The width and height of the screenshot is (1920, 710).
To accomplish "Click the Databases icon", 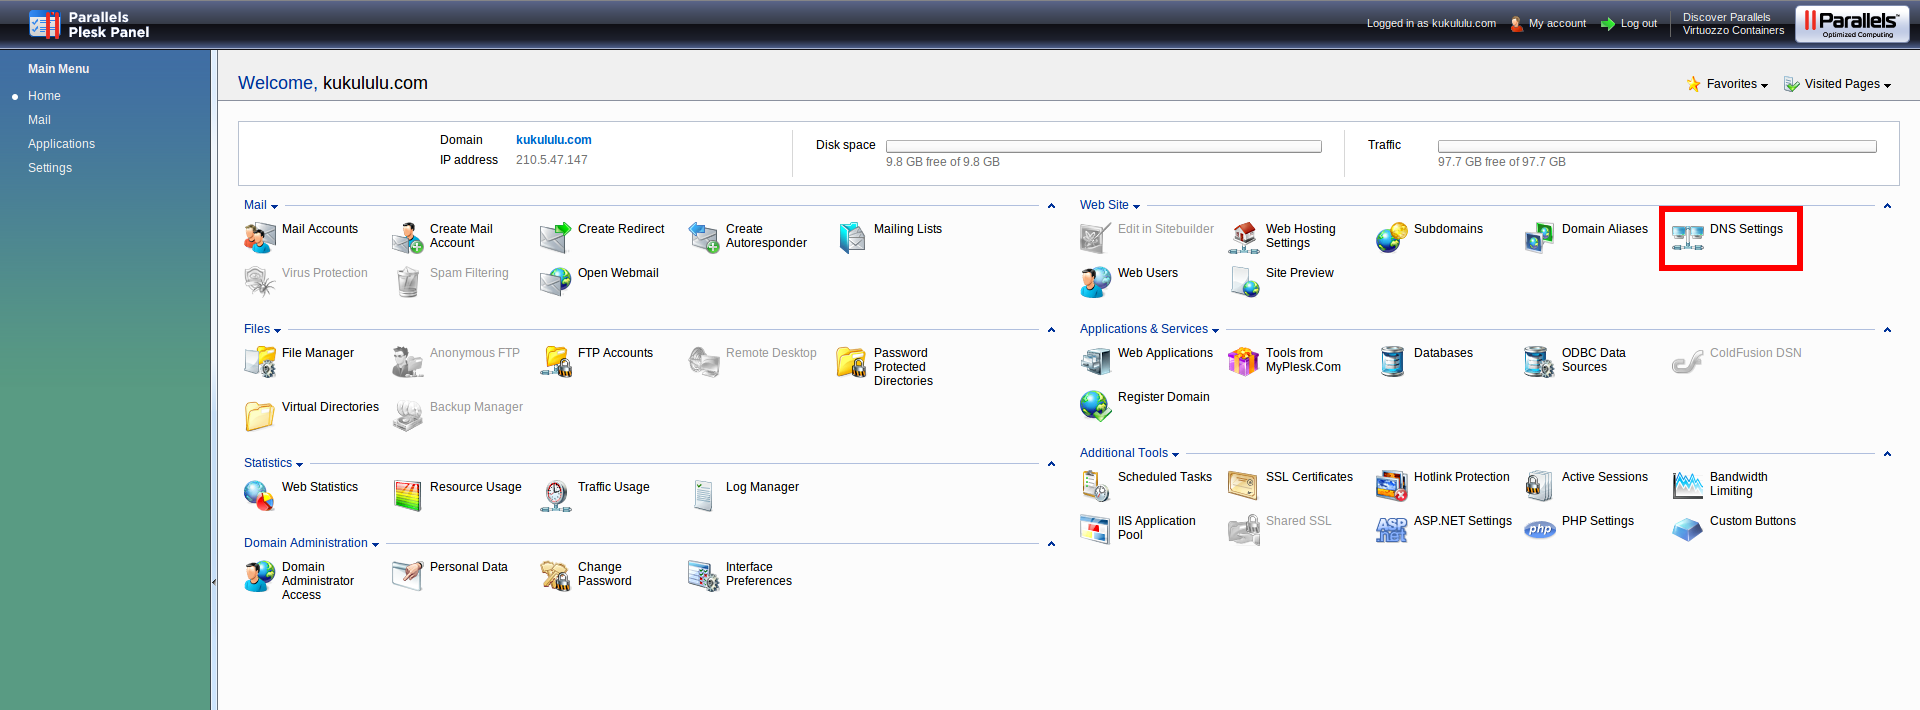I will pyautogui.click(x=1391, y=362).
